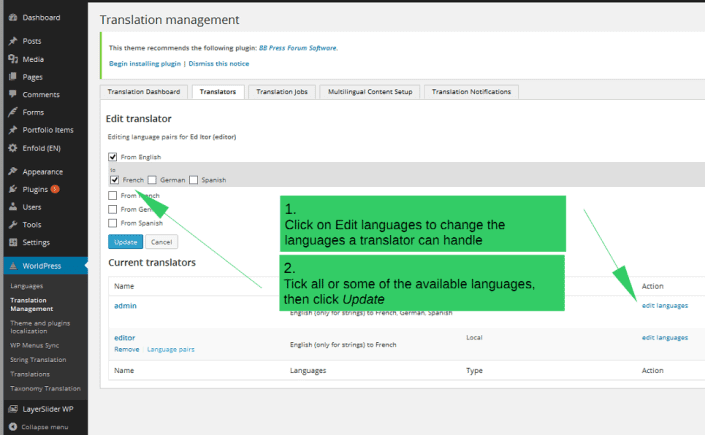705x435 pixels.
Task: Click the Portfolio Items pin icon
Action: click(x=13, y=130)
